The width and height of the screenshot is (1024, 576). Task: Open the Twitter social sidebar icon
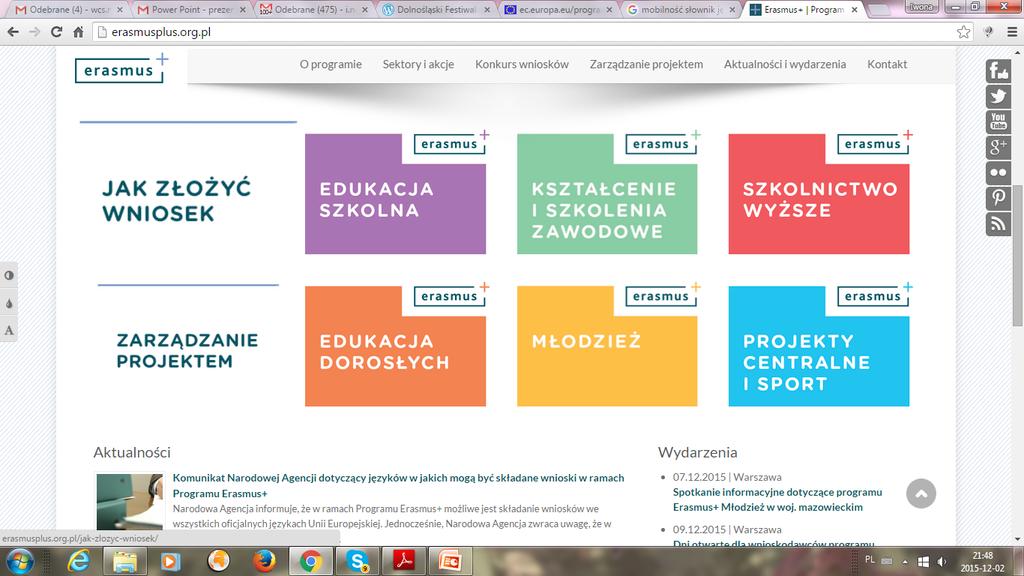[998, 97]
